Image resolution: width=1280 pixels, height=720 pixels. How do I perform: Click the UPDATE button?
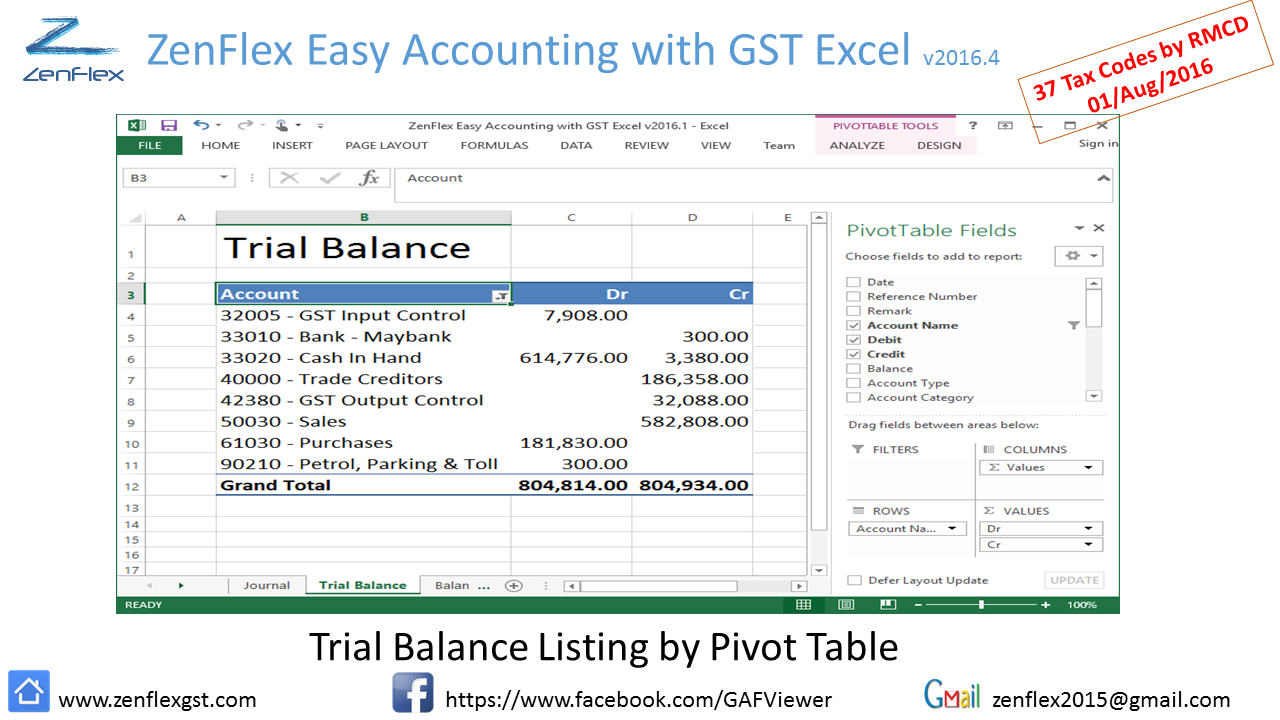point(1075,580)
